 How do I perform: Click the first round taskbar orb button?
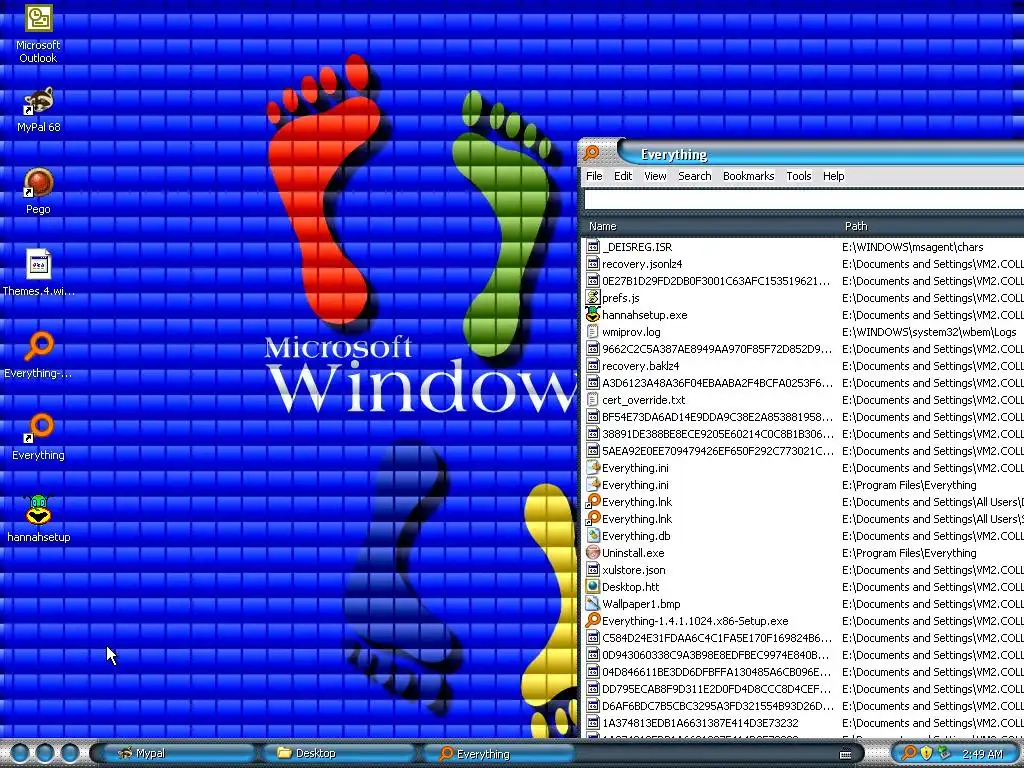pyautogui.click(x=20, y=753)
